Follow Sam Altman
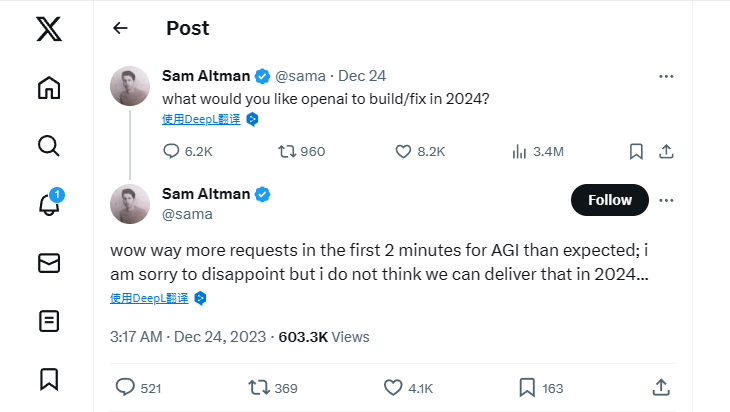This screenshot has width=730, height=412. coord(609,200)
